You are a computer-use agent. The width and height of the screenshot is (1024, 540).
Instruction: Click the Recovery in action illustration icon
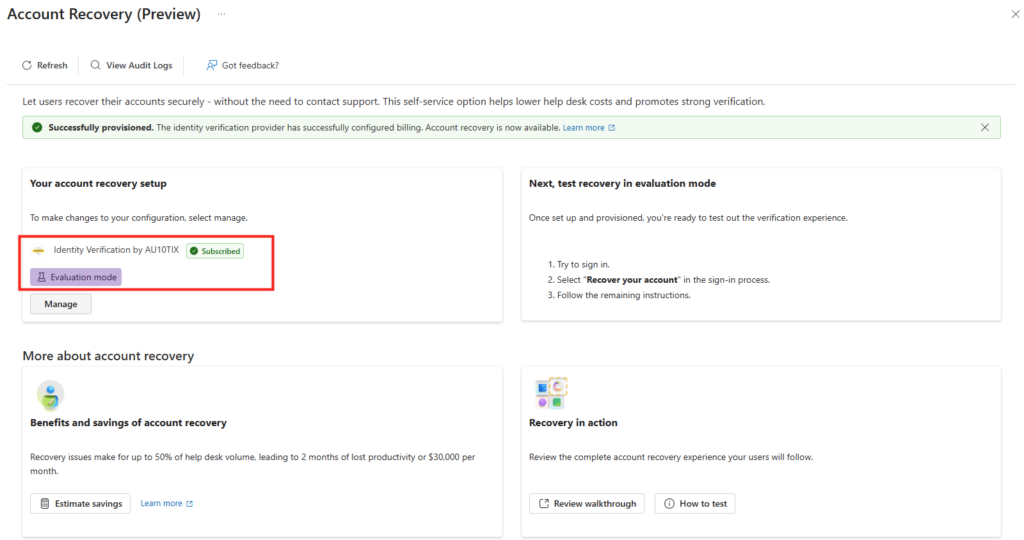(552, 393)
